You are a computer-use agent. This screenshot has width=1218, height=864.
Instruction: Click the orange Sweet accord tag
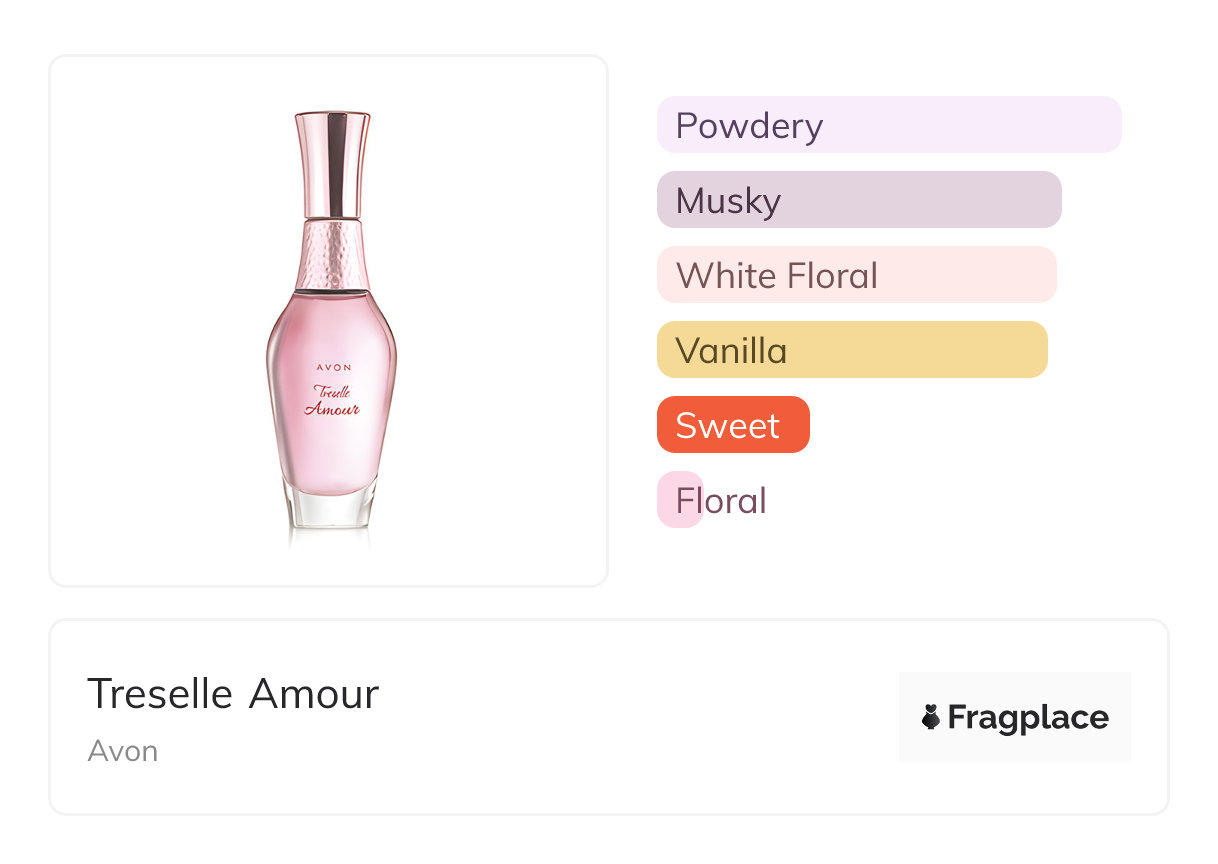[x=733, y=425]
